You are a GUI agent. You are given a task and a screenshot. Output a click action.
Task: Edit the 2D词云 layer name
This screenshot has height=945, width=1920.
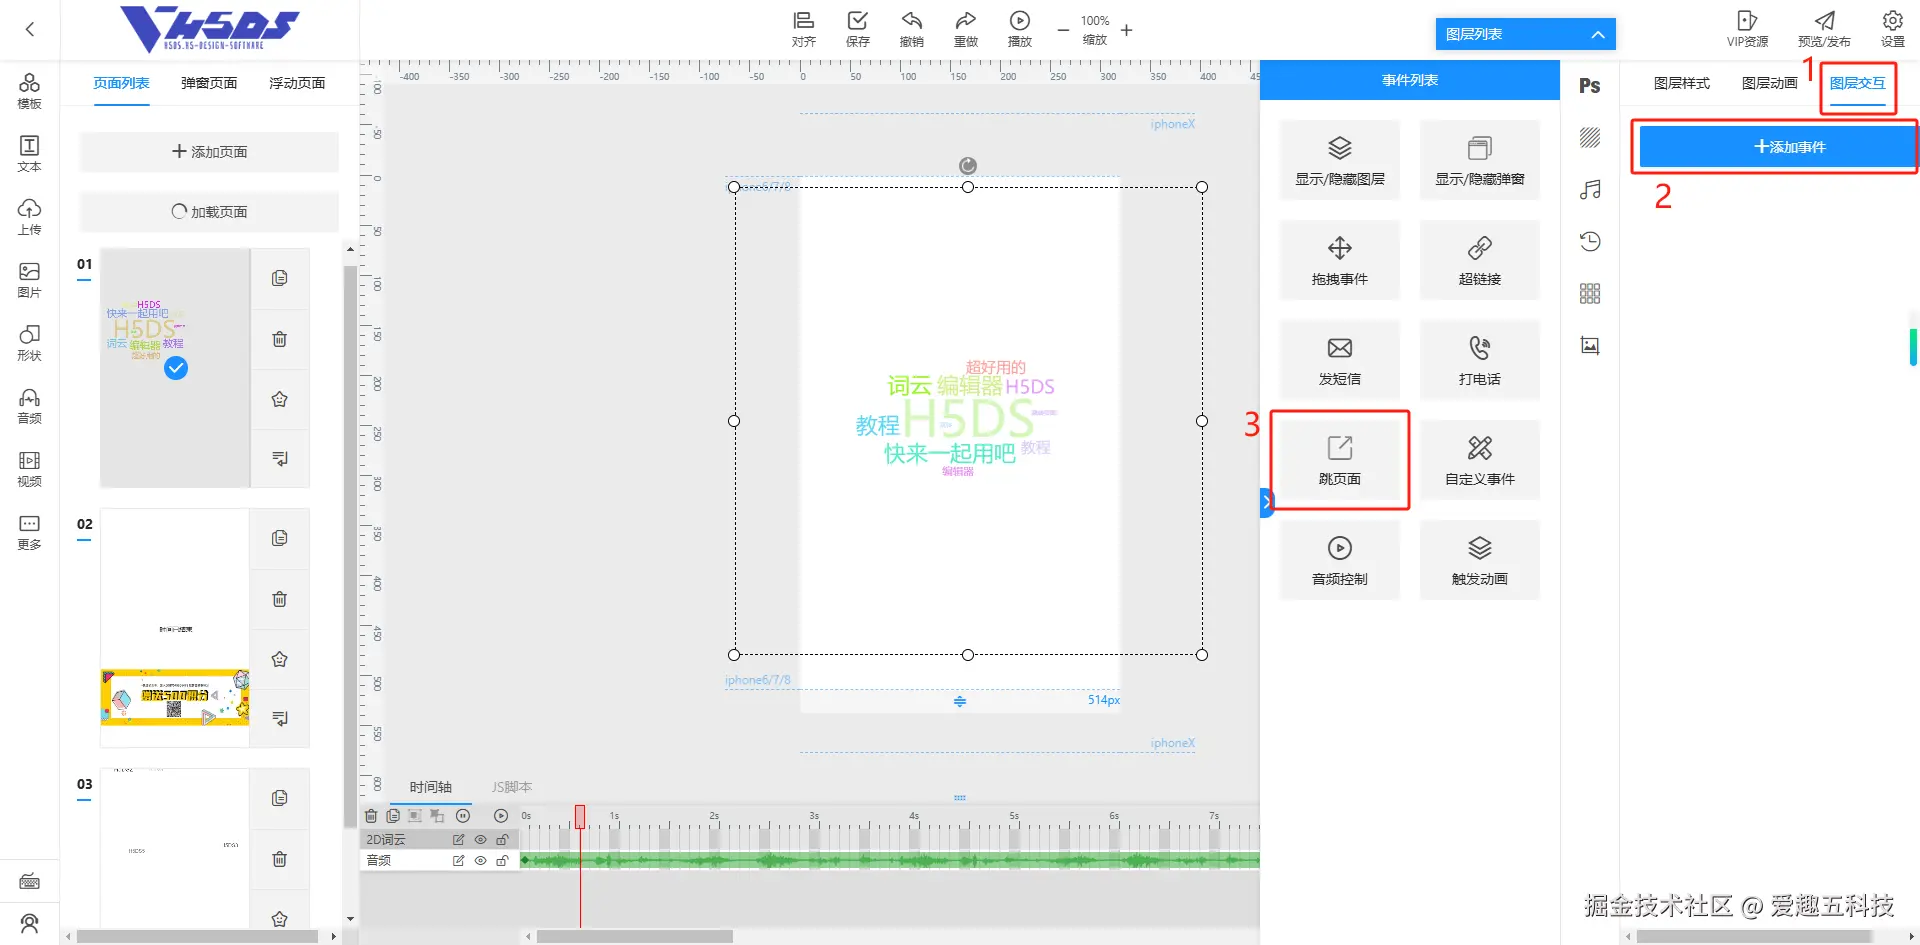pos(458,840)
